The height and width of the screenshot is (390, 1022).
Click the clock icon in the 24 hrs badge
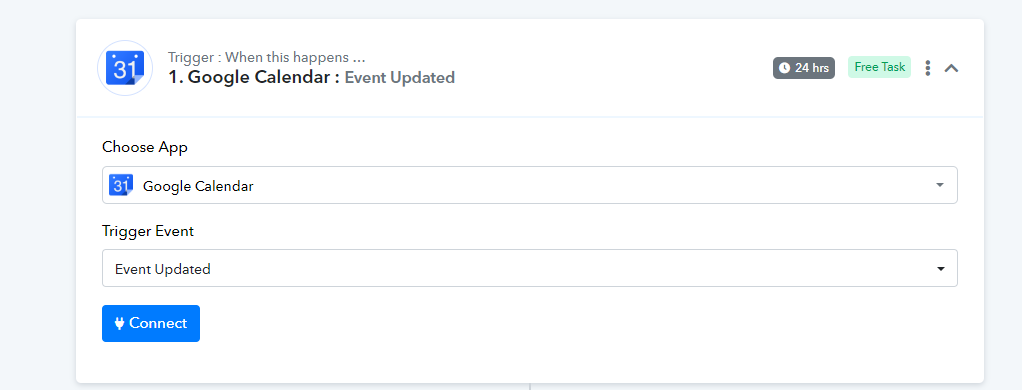pos(784,68)
